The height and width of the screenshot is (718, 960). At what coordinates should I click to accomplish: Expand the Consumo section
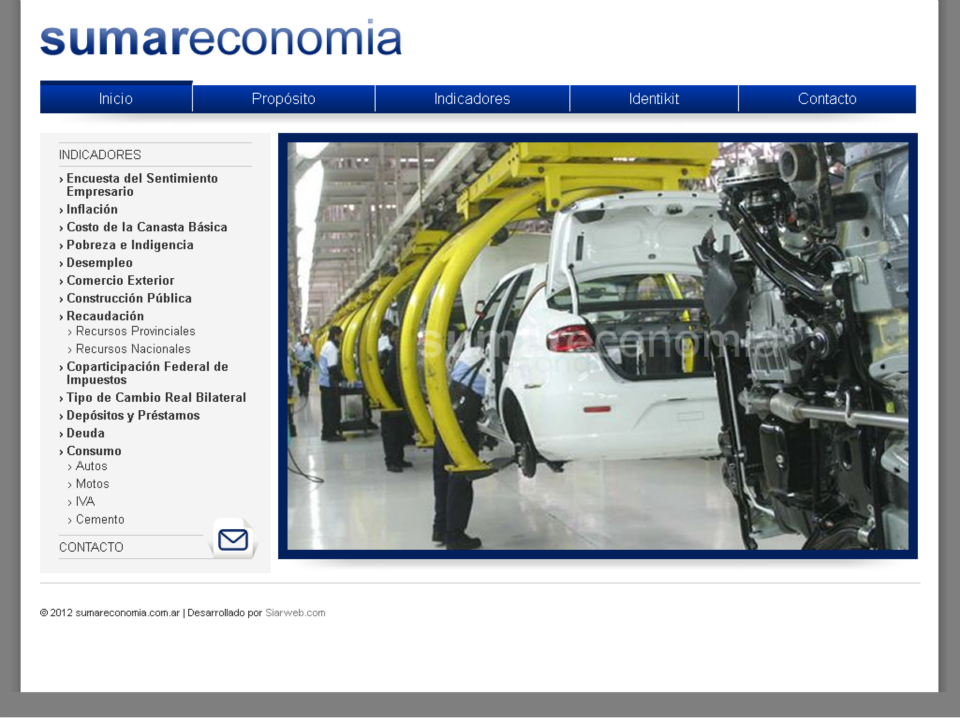pyautogui.click(x=94, y=452)
